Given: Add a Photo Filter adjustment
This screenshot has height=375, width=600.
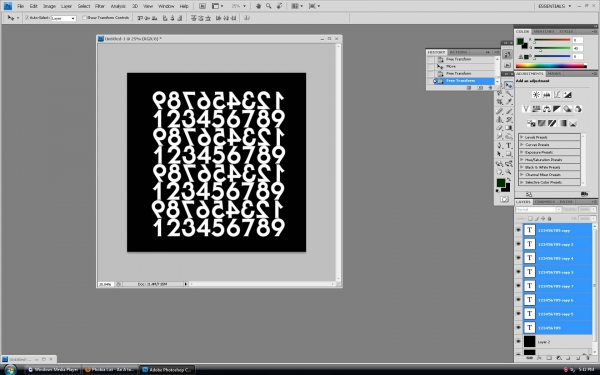Looking at the screenshot, I should click(x=568, y=109).
